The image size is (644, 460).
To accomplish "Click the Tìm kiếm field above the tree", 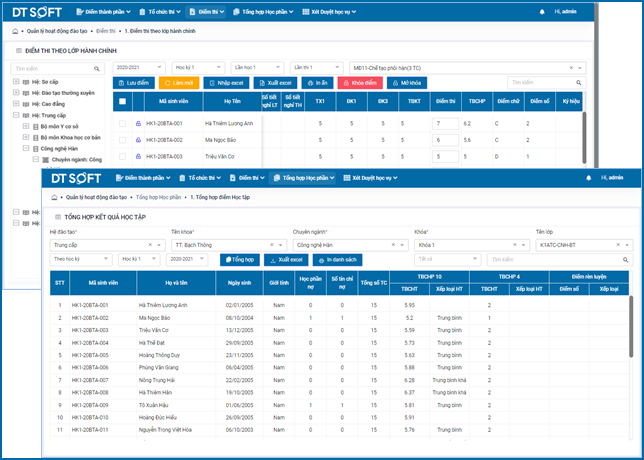I will coord(57,69).
